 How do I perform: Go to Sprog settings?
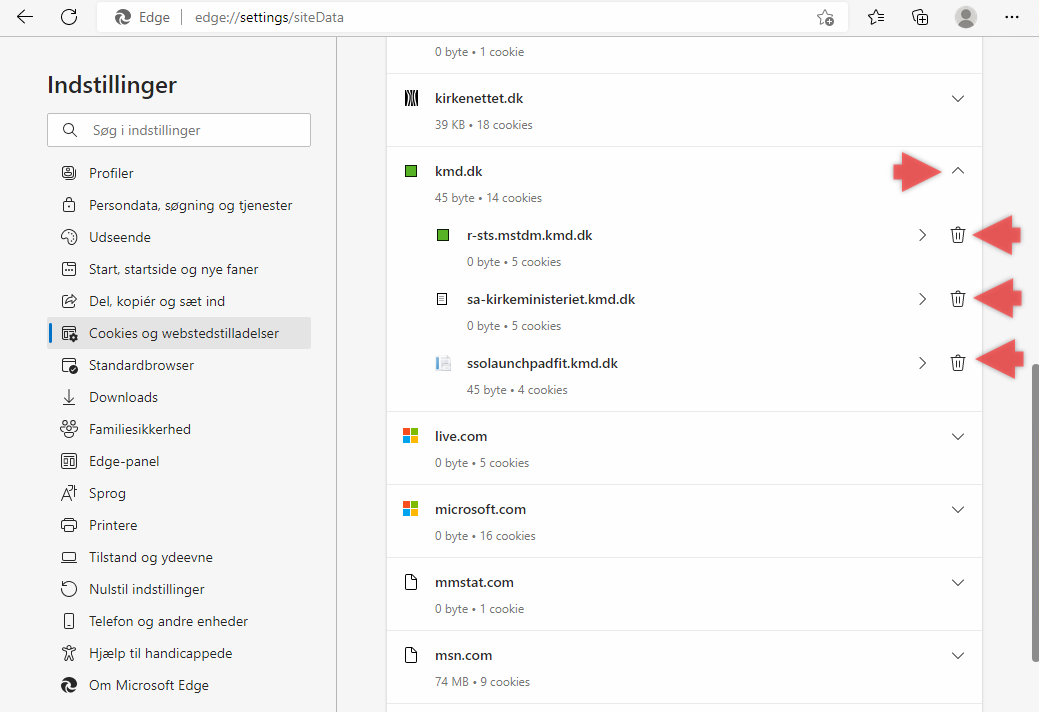(x=179, y=493)
